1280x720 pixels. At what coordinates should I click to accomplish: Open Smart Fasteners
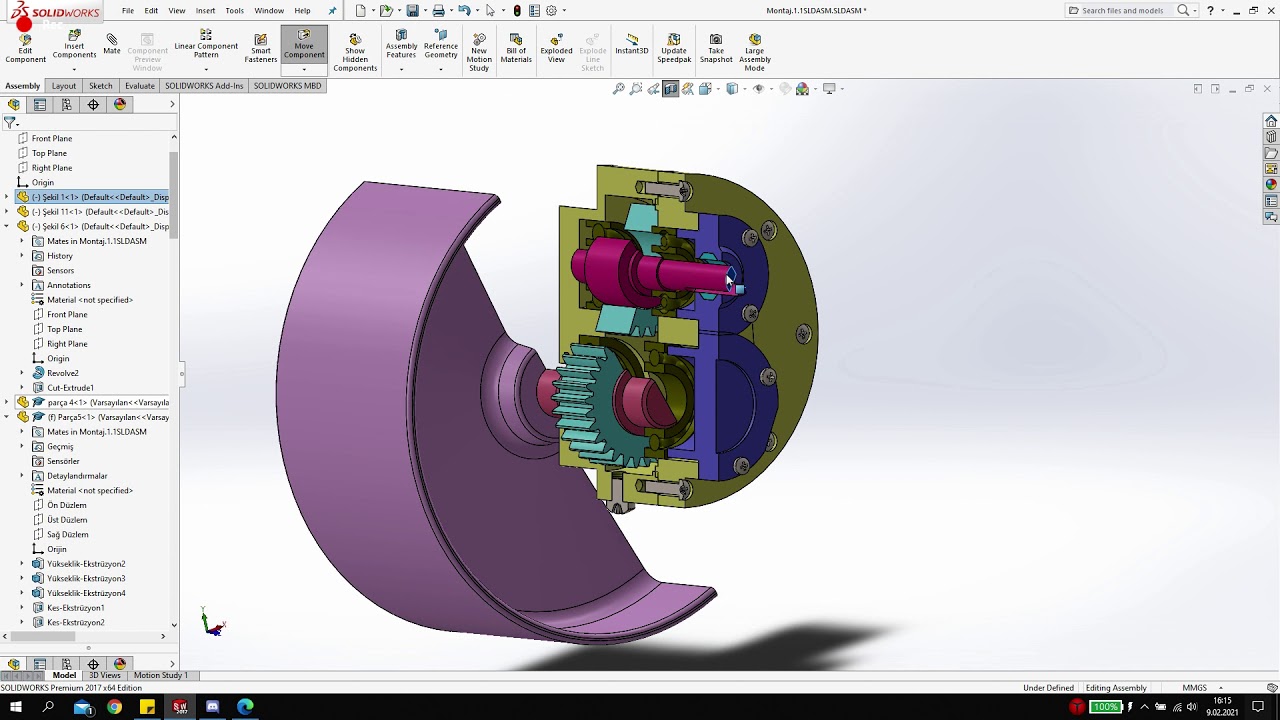261,49
